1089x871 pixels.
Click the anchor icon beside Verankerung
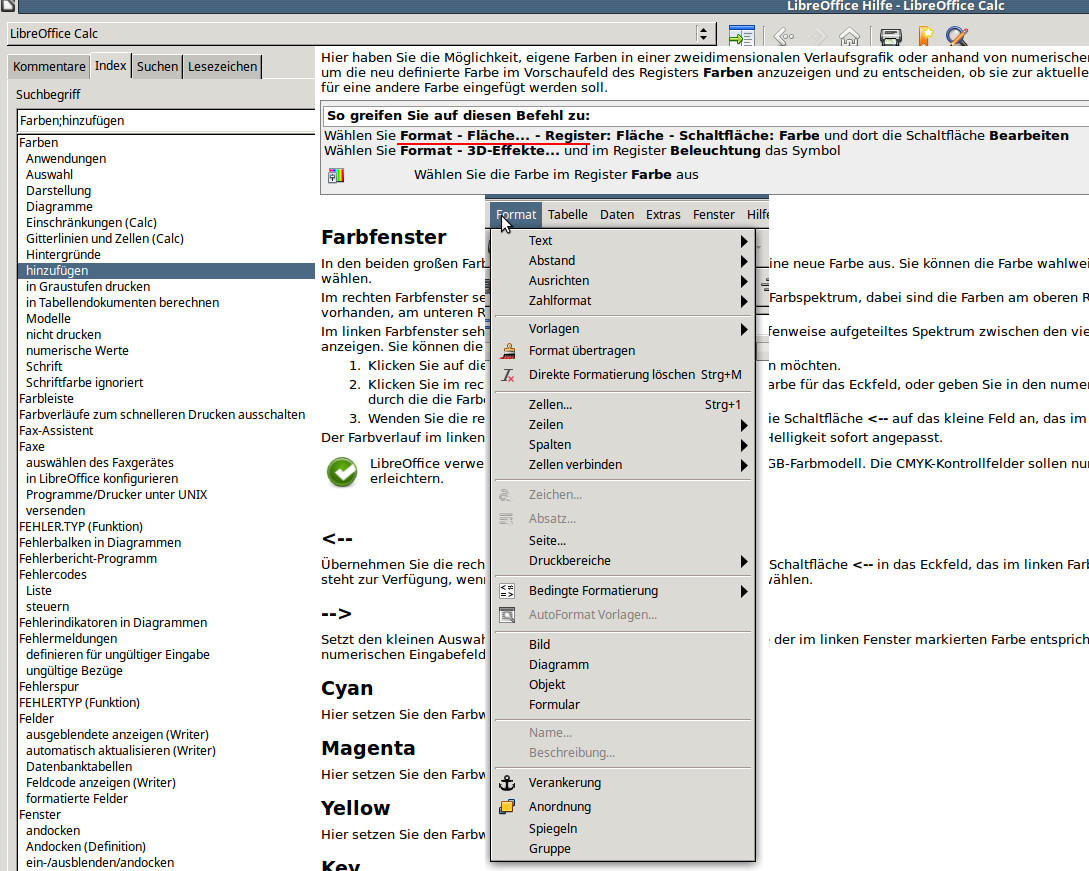point(508,783)
